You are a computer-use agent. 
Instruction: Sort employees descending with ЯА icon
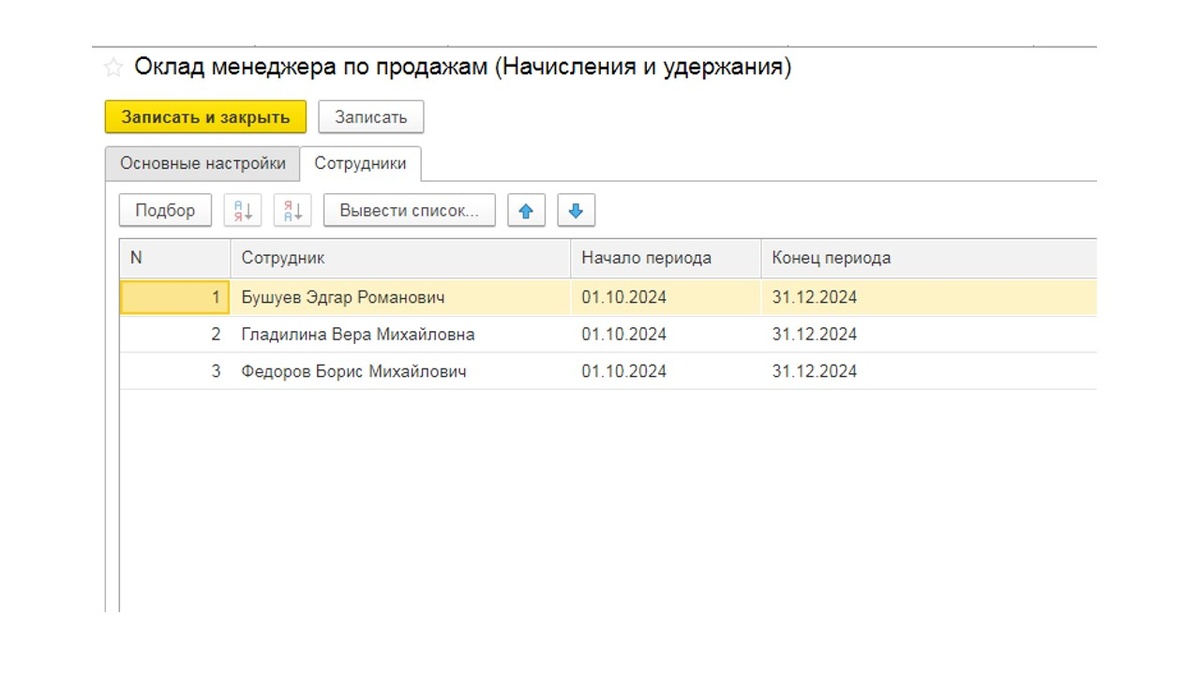(292, 209)
